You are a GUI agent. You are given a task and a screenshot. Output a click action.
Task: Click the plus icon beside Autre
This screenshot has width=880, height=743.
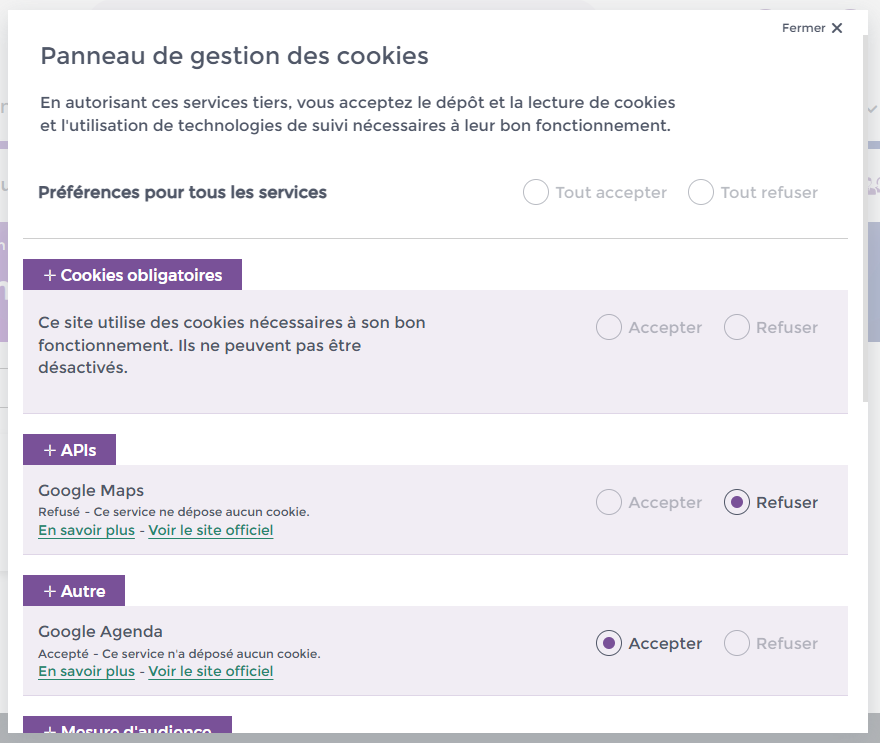[50, 591]
